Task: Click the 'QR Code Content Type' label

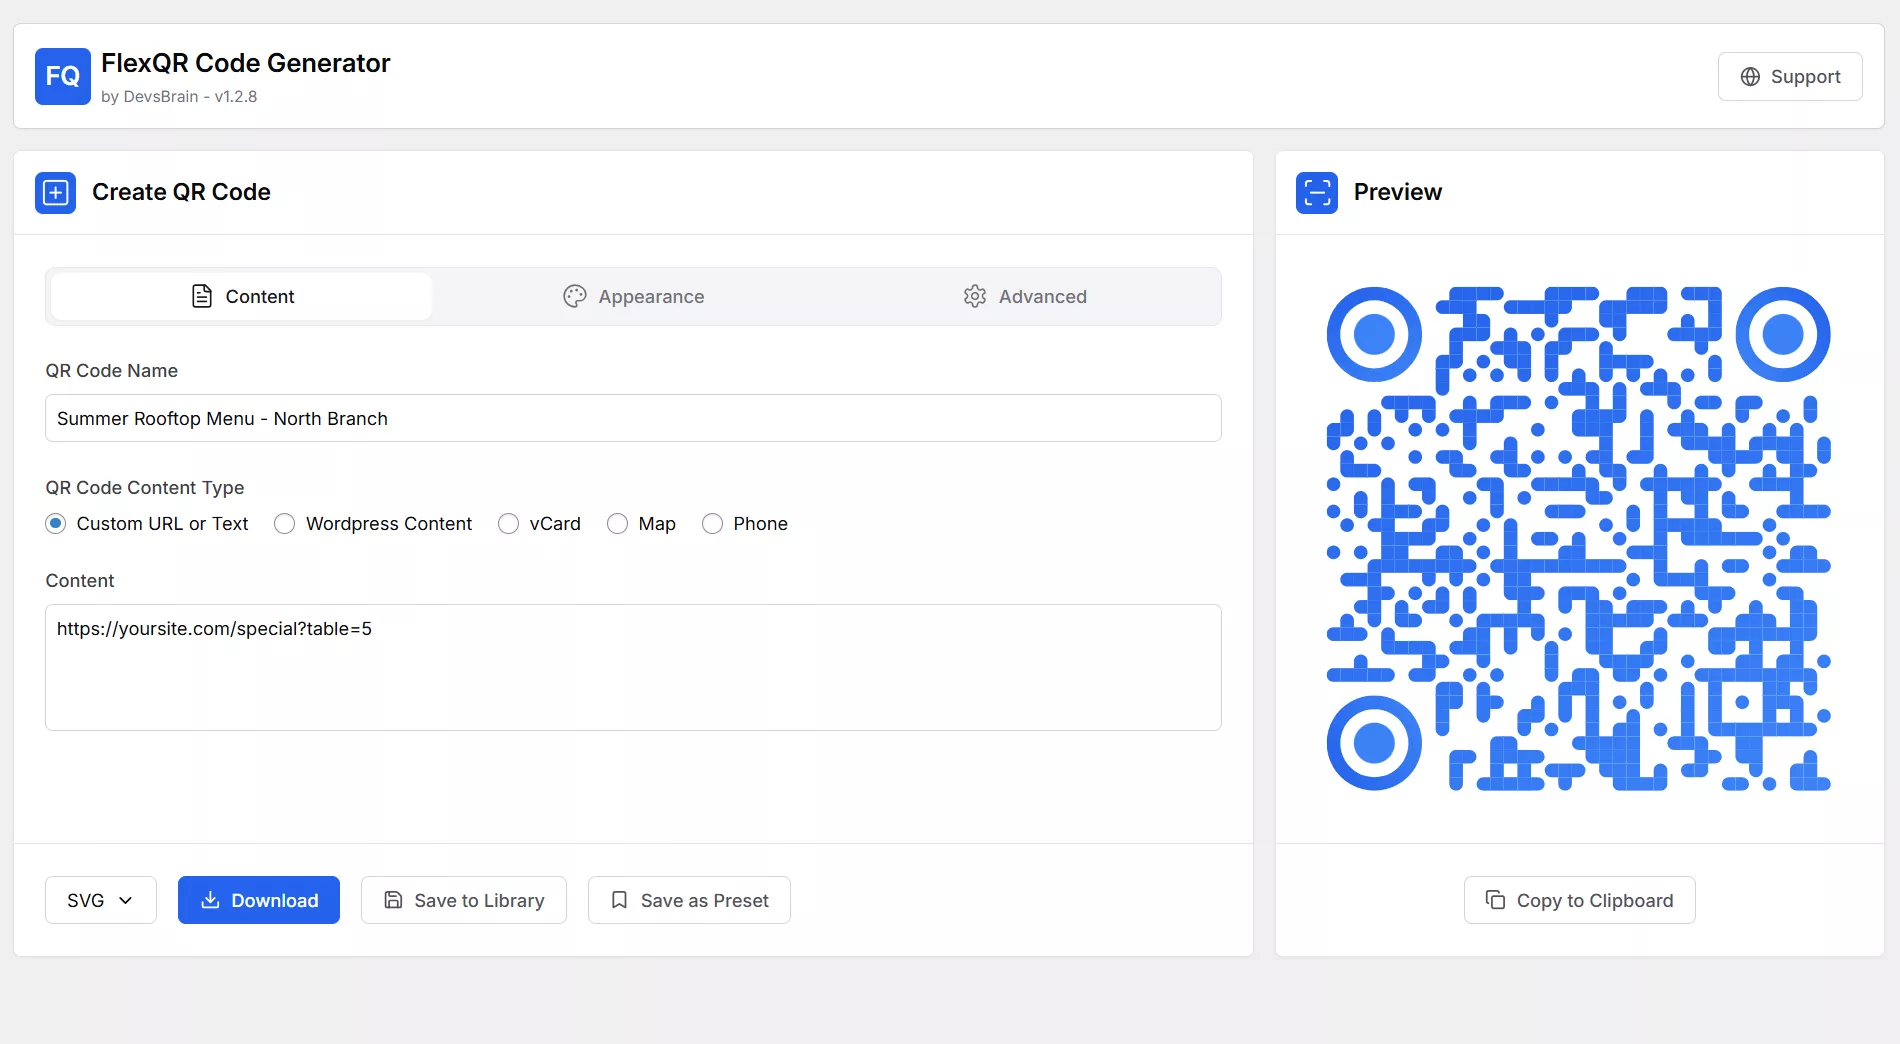Action: tap(145, 488)
